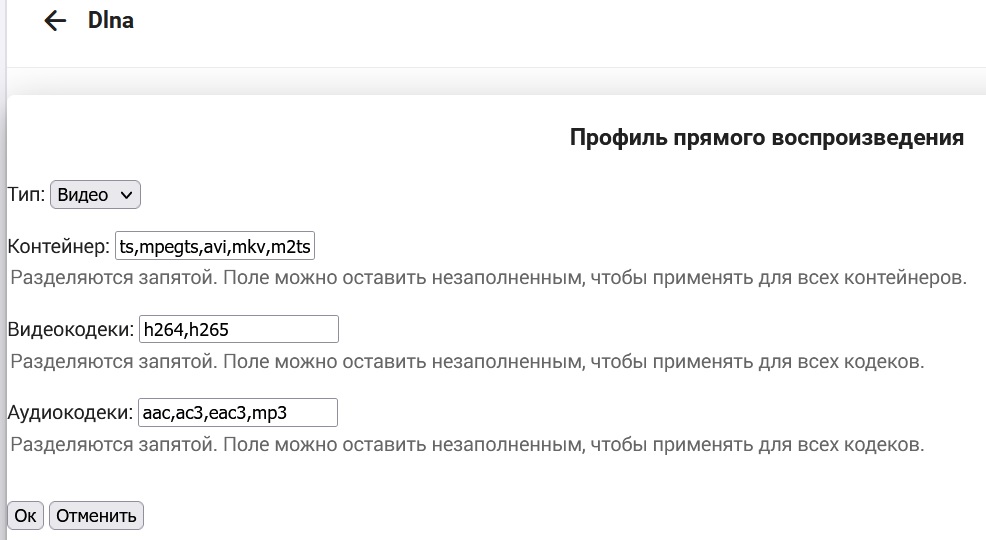Go back using the arrow icon

(55, 21)
